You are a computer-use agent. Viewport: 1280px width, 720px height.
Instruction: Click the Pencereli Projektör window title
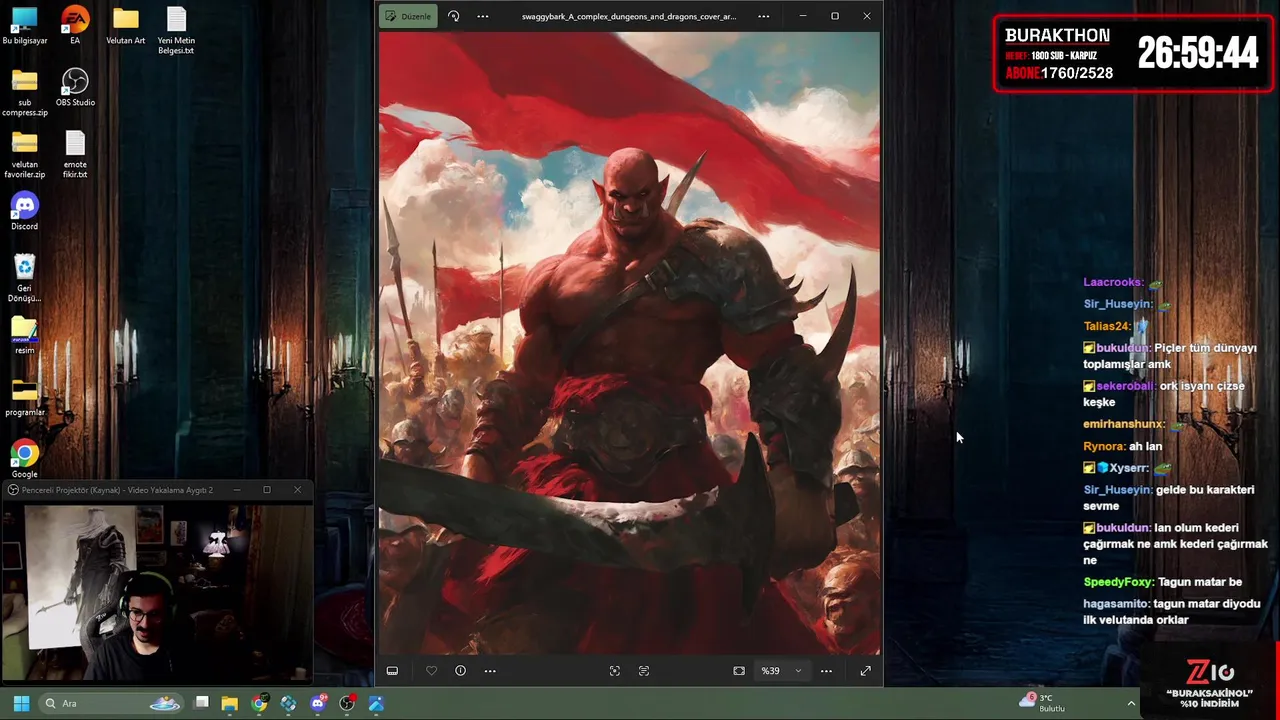[117, 490]
